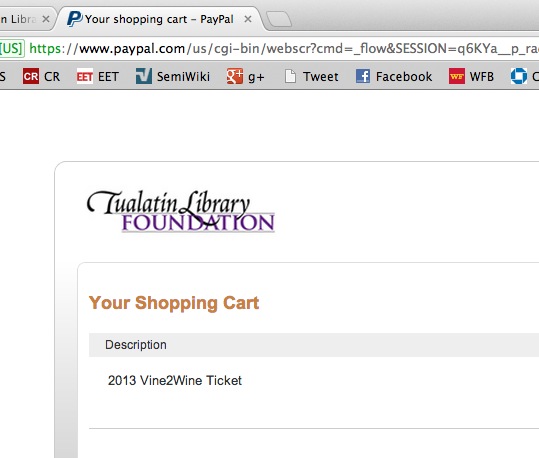Open the WFB Wells Fargo bookmark icon

click(x=457, y=76)
